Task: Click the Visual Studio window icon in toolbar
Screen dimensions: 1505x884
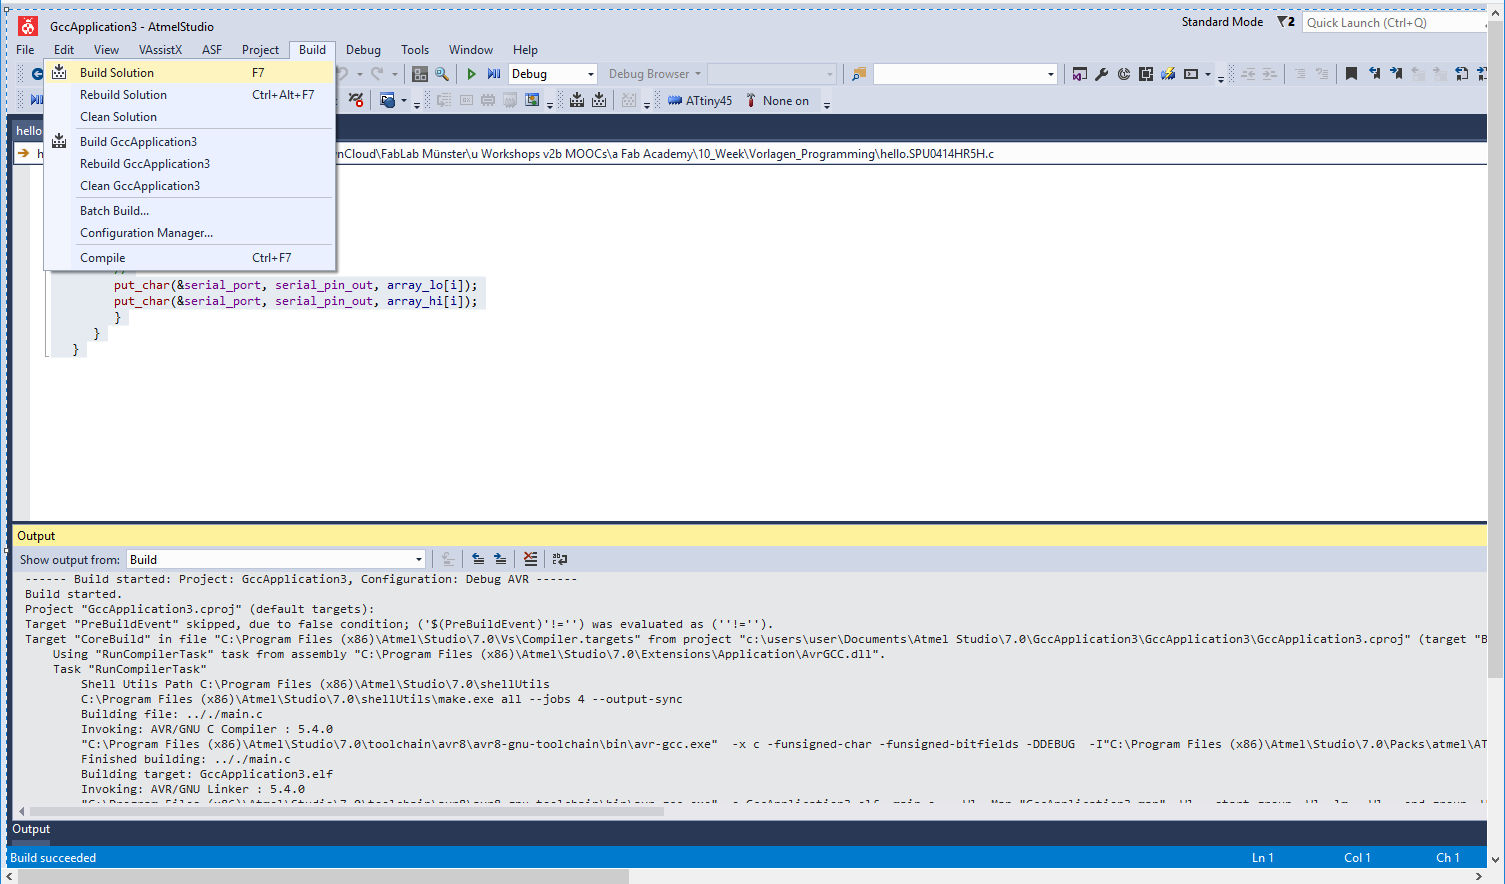Action: click(1079, 74)
